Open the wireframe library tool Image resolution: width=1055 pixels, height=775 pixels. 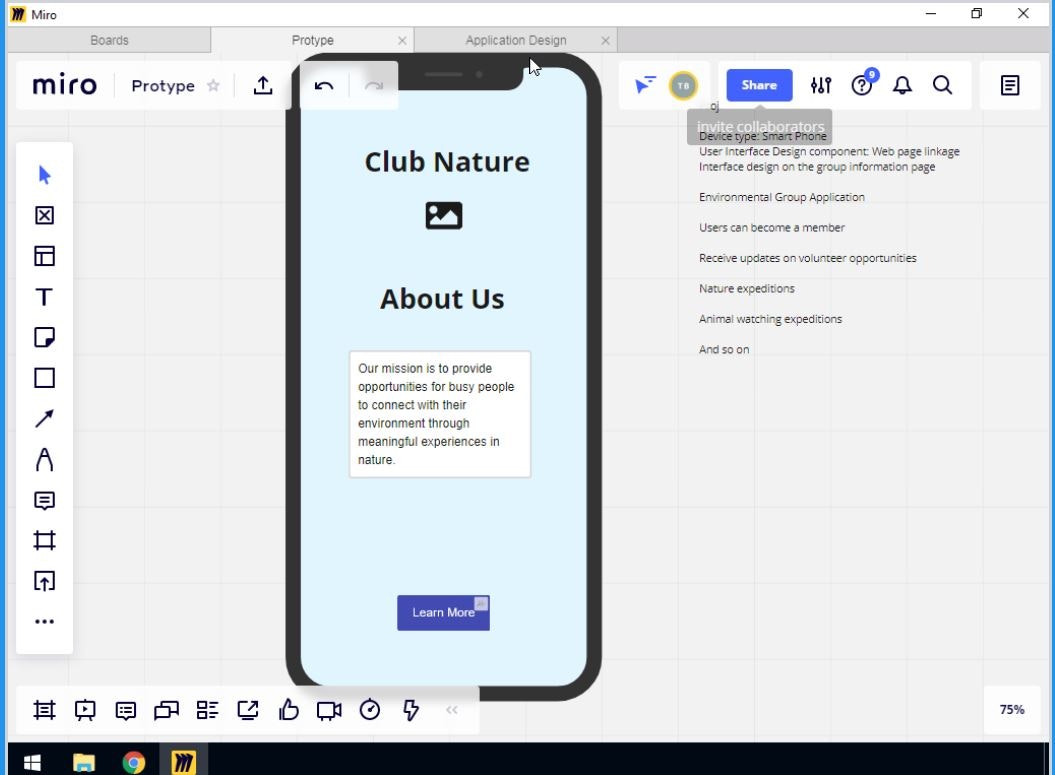(44, 215)
